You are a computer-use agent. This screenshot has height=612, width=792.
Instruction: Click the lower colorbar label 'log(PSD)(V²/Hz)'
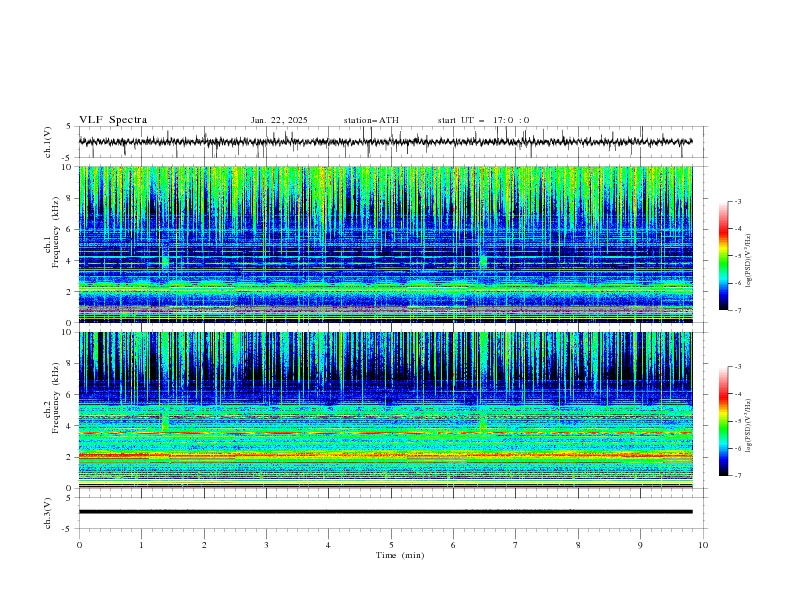tap(749, 425)
